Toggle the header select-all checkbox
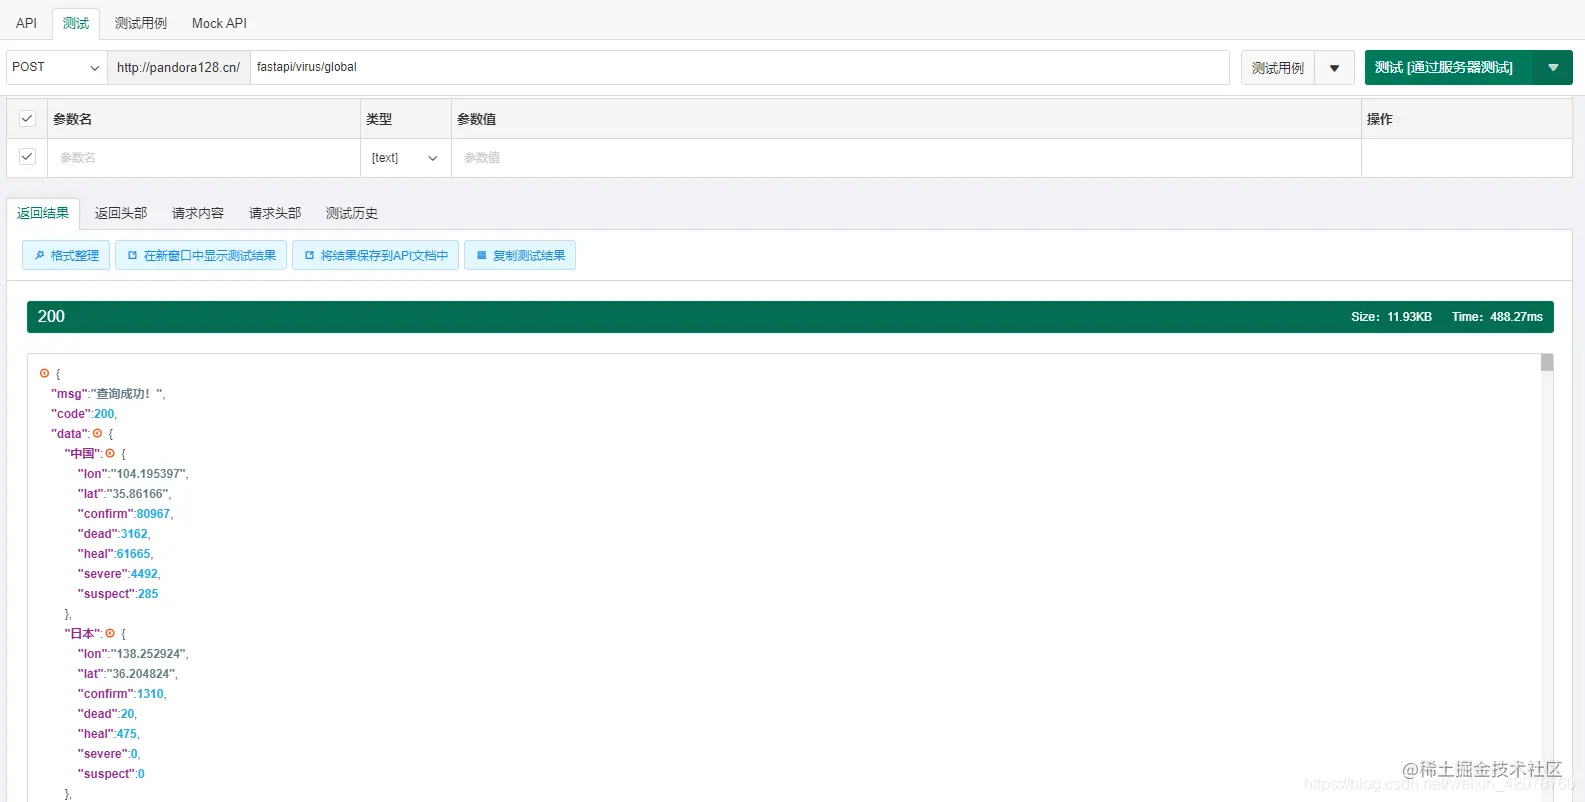This screenshot has width=1585, height=802. click(27, 118)
